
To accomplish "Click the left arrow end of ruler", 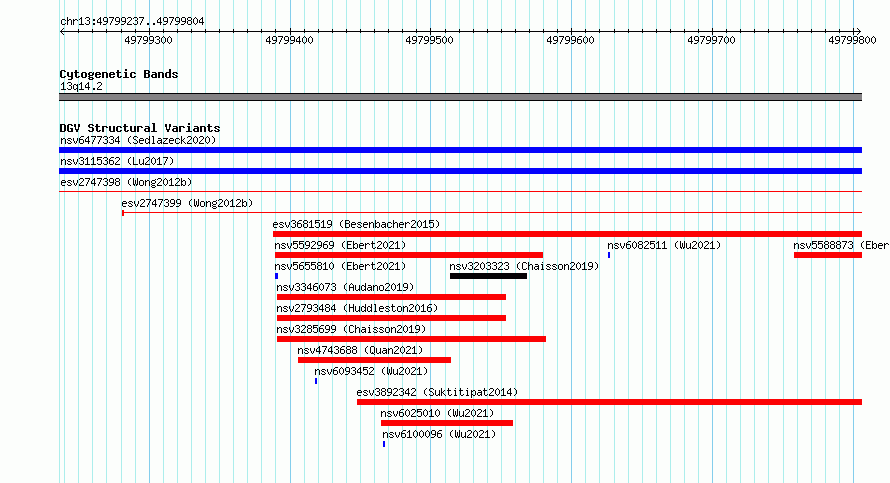I will tap(62, 32).
